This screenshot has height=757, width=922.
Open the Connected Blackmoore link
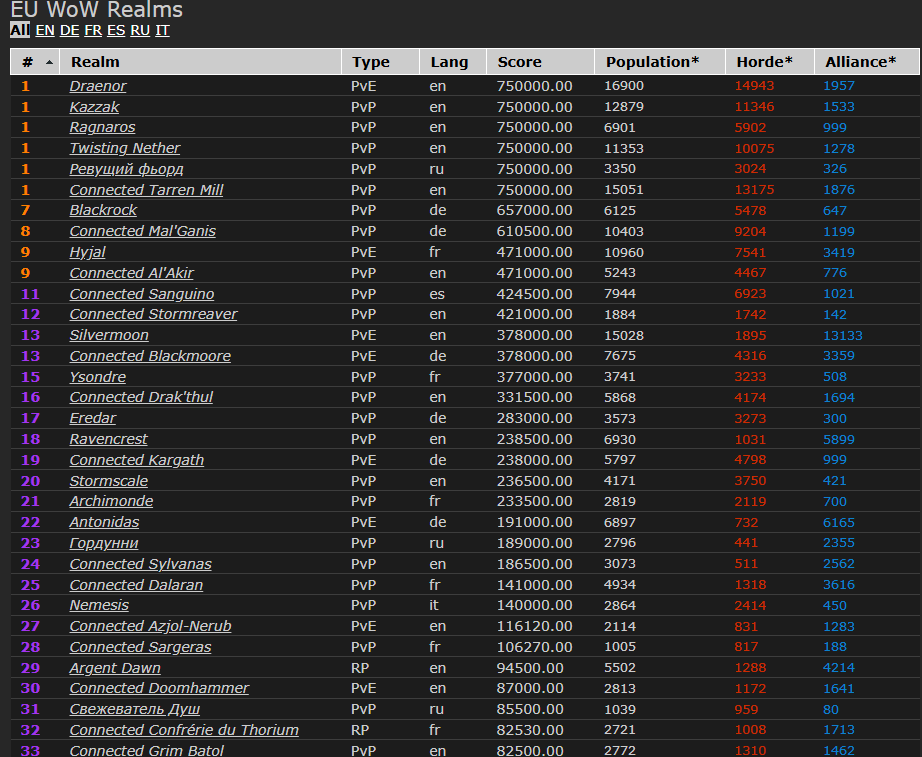[x=150, y=356]
